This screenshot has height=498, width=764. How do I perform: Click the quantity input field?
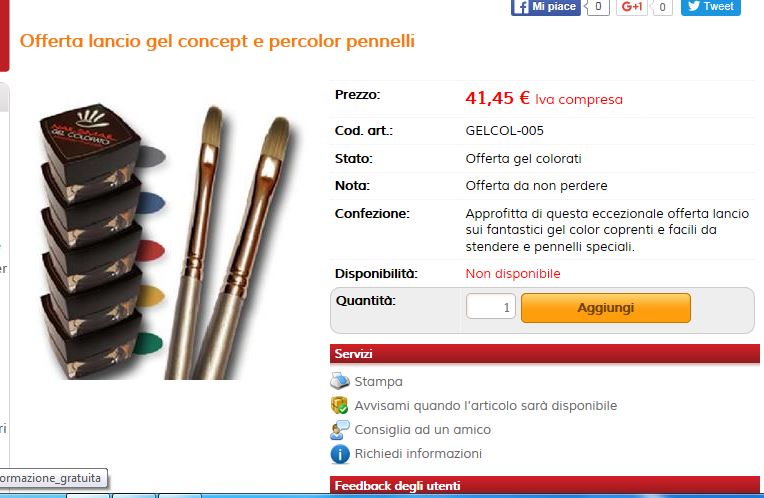pyautogui.click(x=491, y=307)
